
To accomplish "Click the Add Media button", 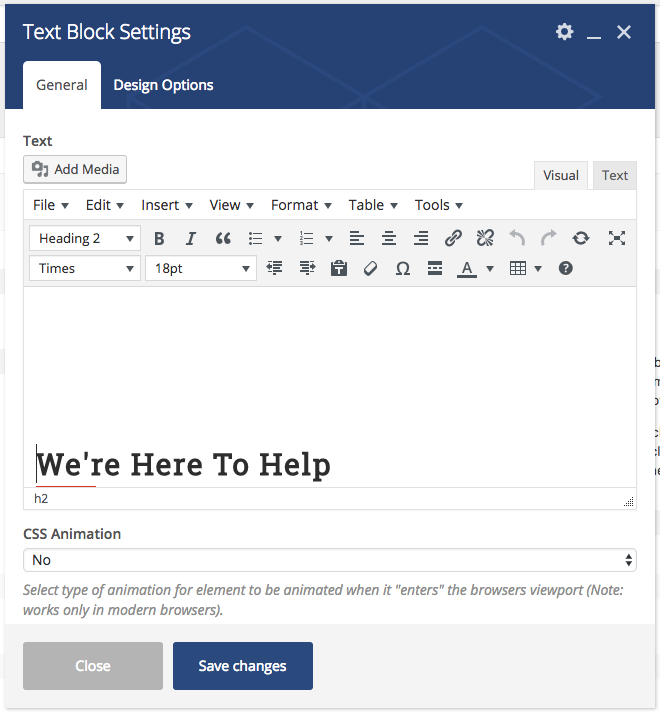I will [75, 169].
